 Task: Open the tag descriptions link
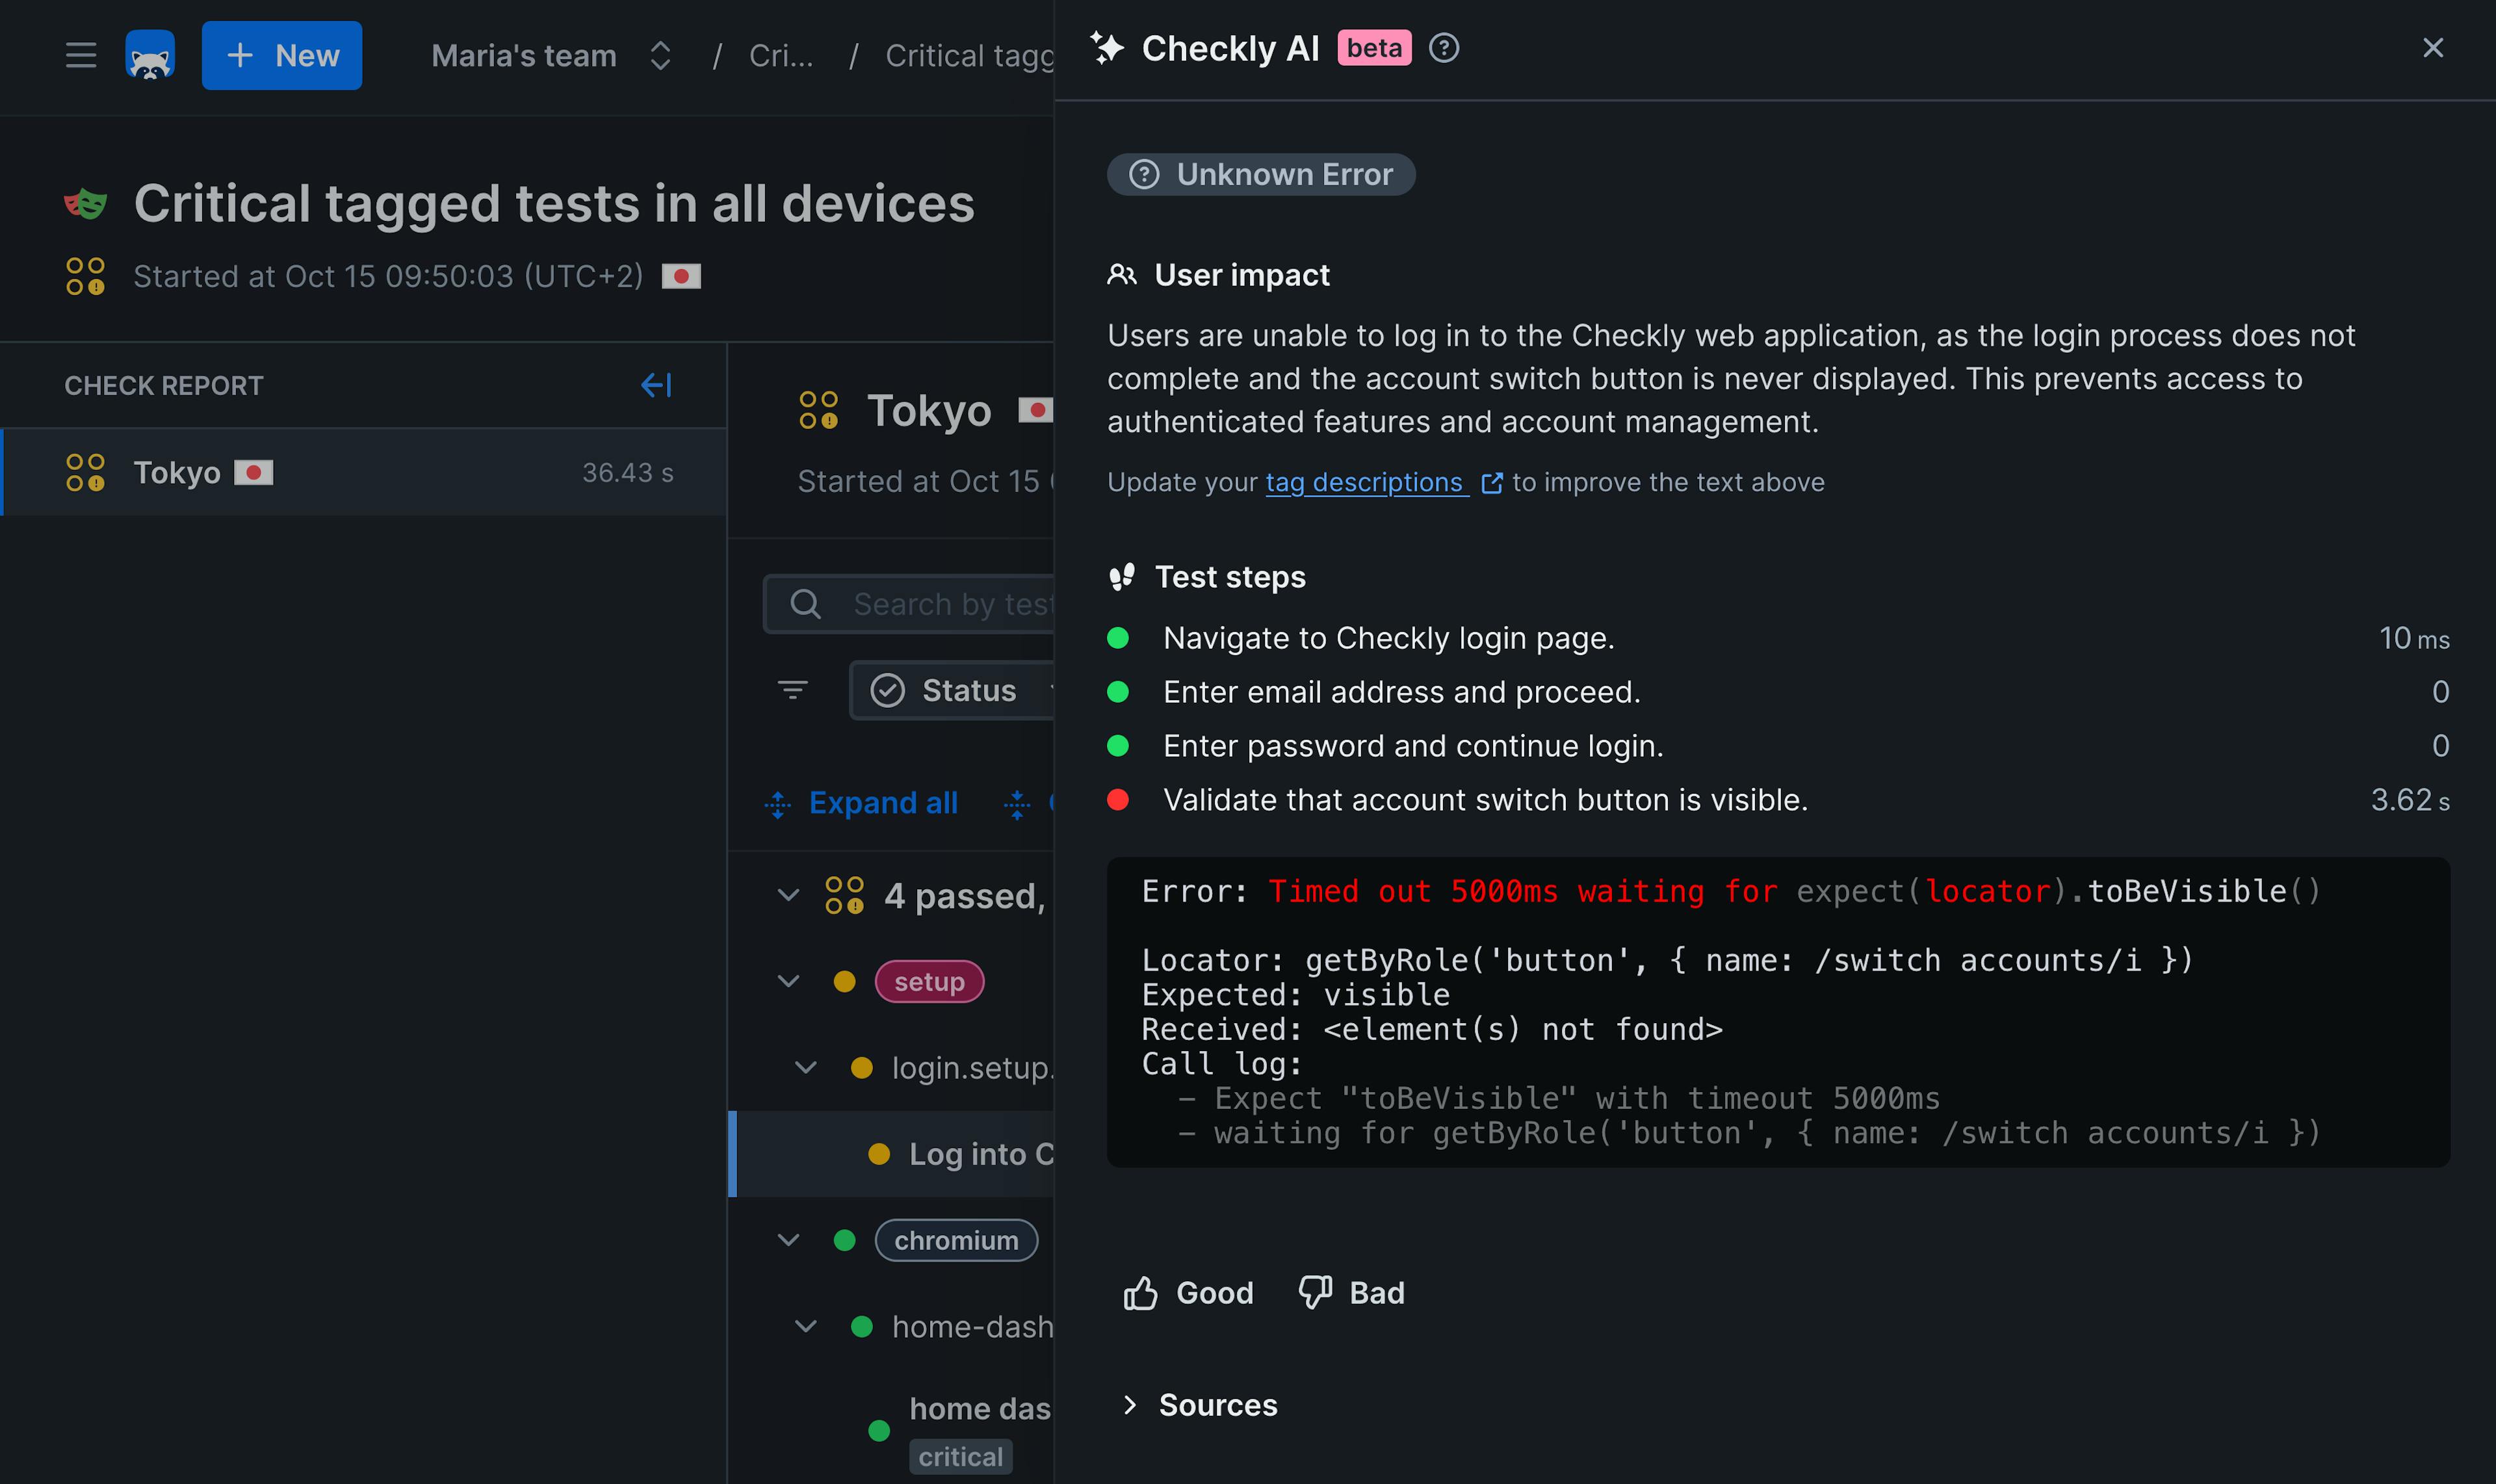coord(1366,481)
